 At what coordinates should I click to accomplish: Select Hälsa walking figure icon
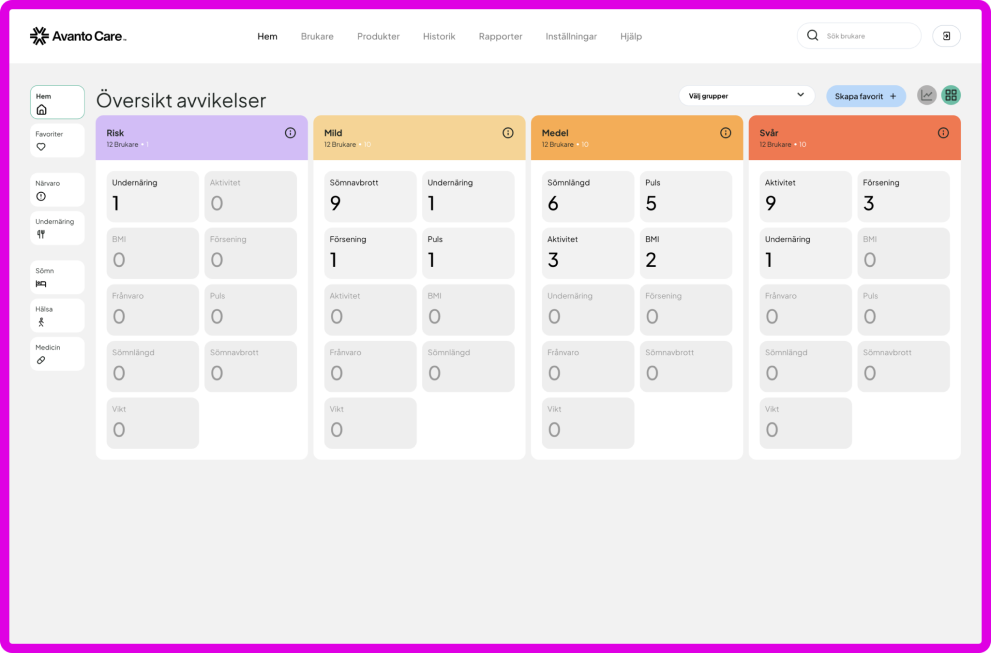41,322
